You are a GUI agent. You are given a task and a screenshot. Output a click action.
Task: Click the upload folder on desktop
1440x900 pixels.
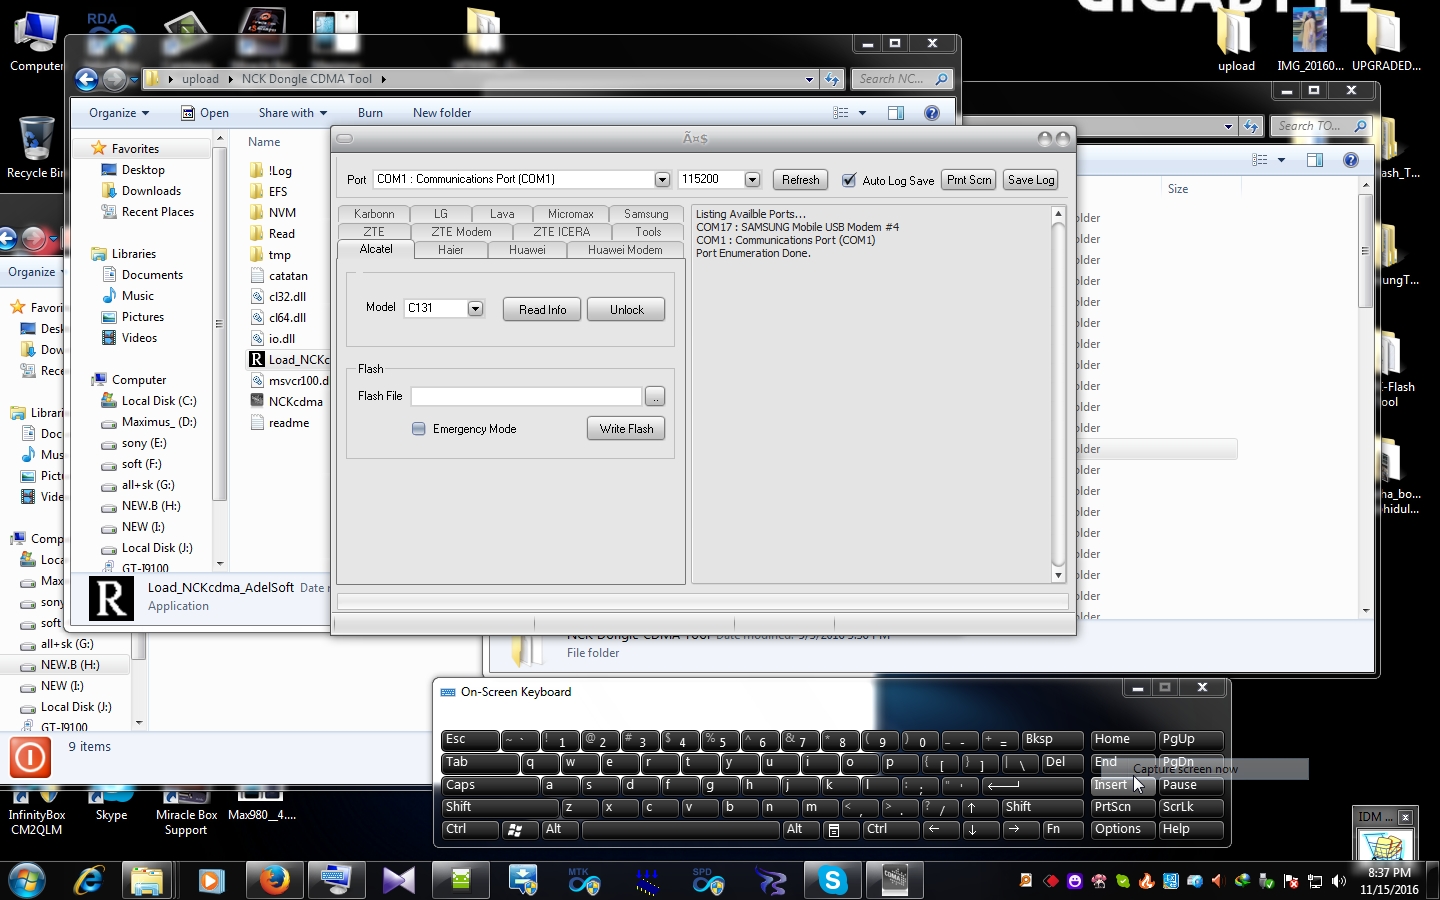[1235, 40]
